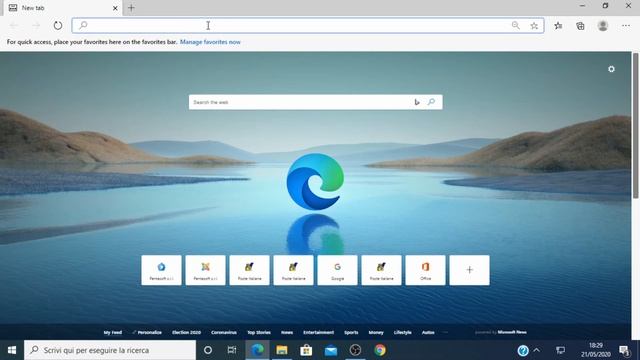Click the network icon in tray
Image resolution: width=640 pixels, height=360 pixels.
pyautogui.click(x=561, y=350)
